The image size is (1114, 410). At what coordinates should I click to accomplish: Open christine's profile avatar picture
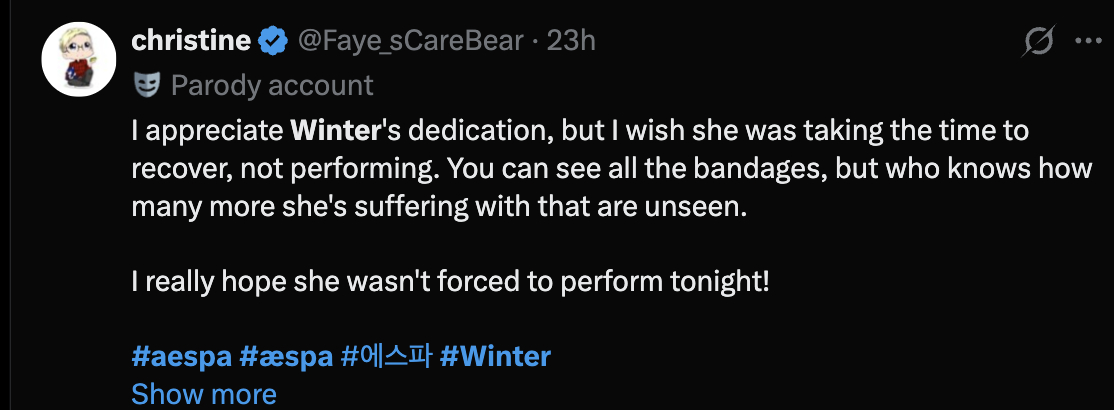point(79,59)
